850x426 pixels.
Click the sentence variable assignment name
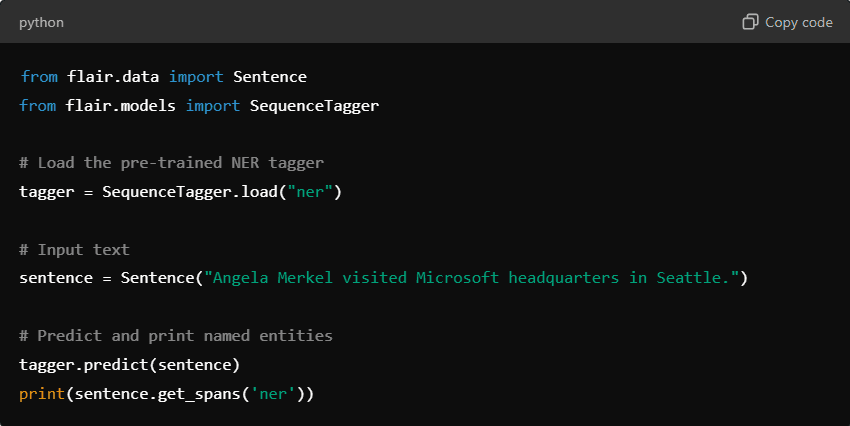56,277
